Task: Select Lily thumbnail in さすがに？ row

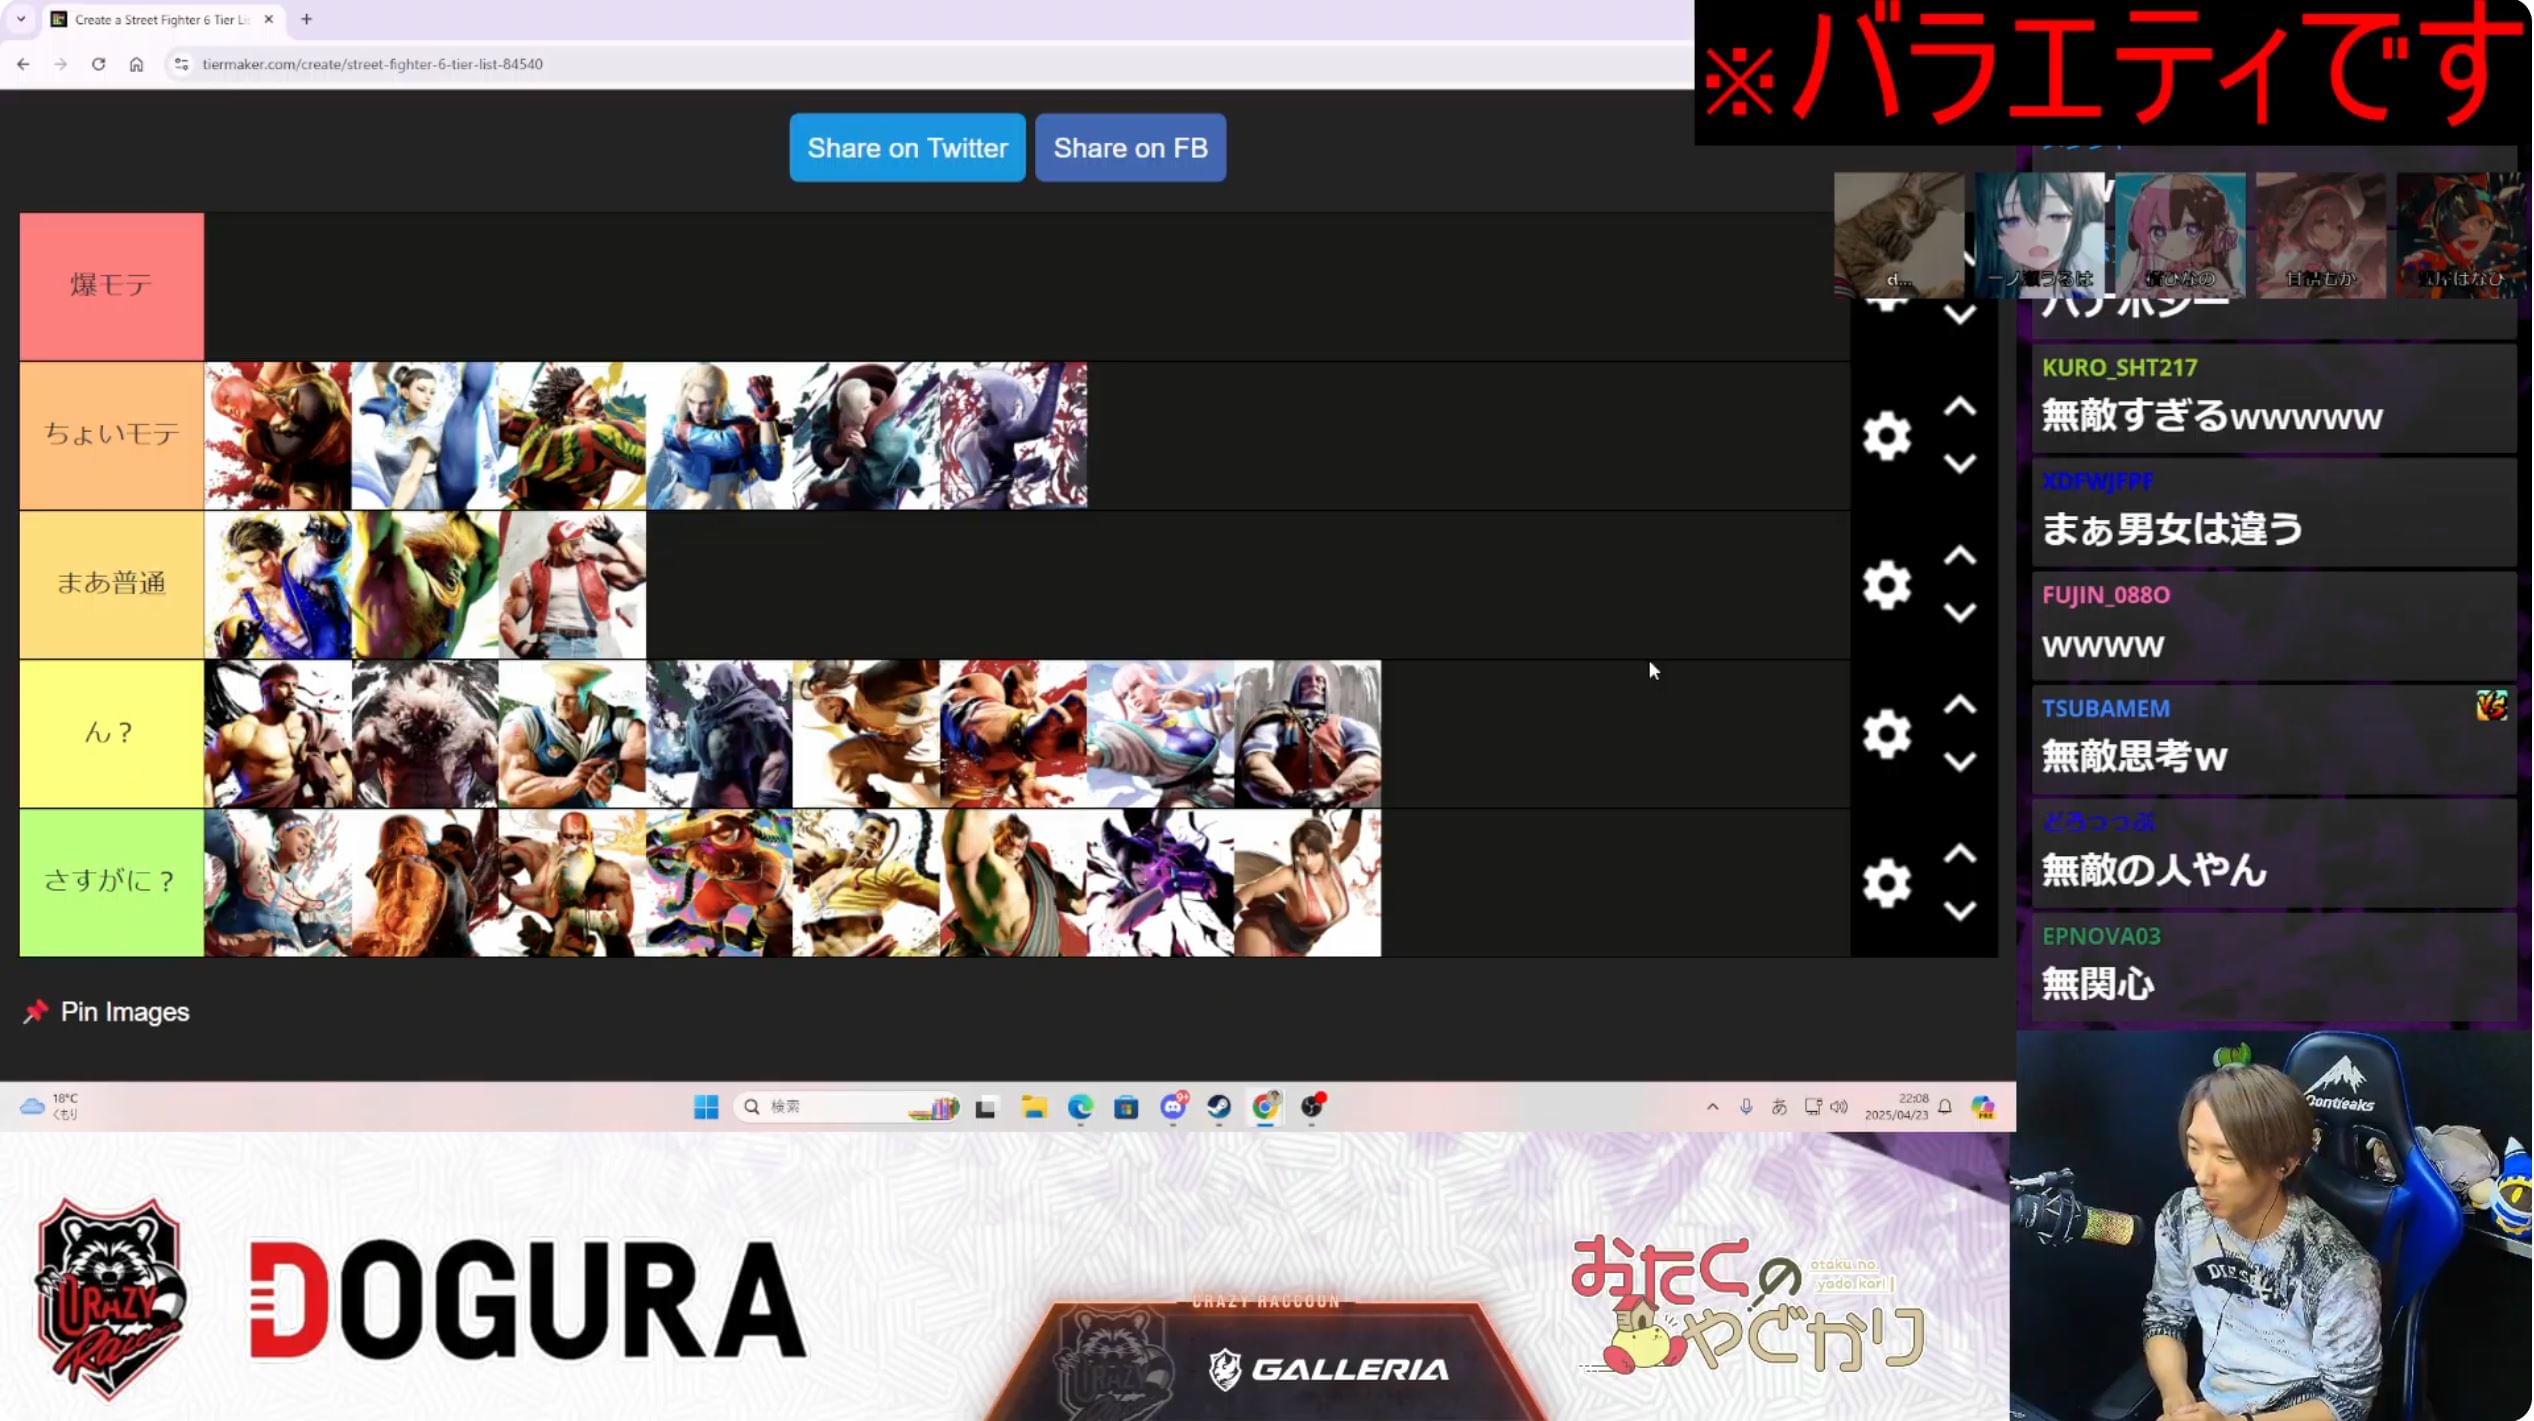Action: (278, 883)
